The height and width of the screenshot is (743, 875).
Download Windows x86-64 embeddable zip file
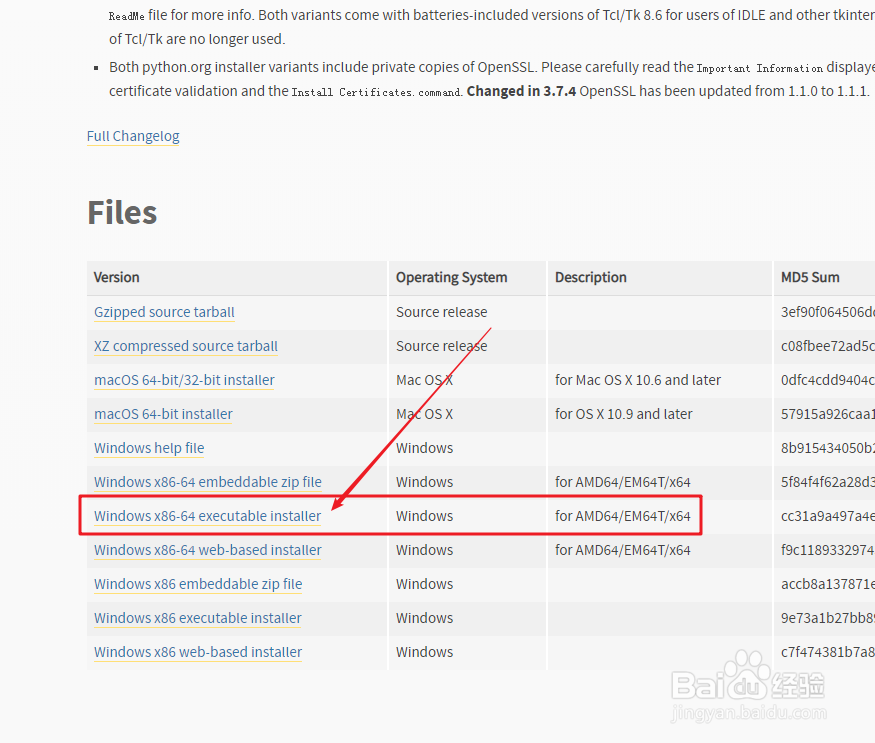208,482
